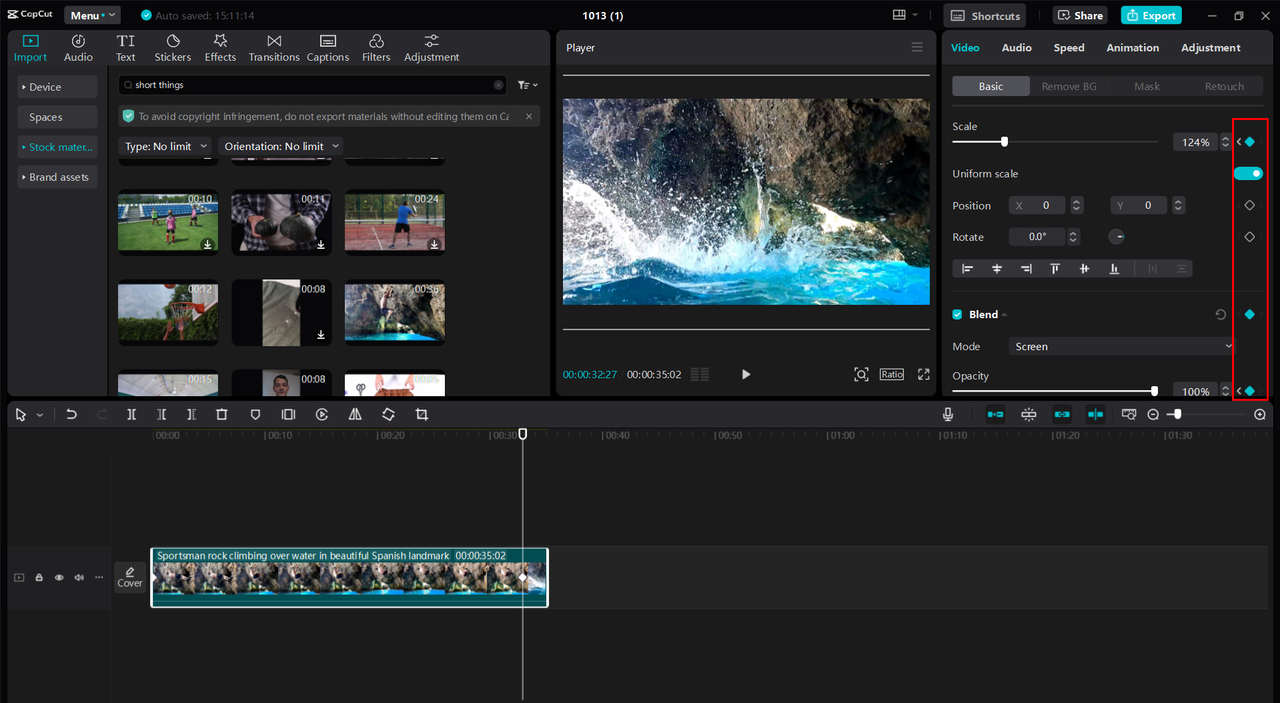
Task: Add a marker with the shield icon
Action: click(x=255, y=414)
